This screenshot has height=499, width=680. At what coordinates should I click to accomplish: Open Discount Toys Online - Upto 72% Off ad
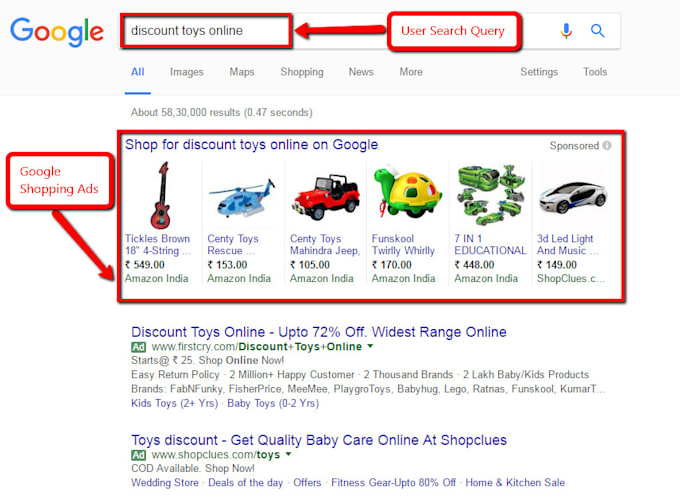point(319,332)
